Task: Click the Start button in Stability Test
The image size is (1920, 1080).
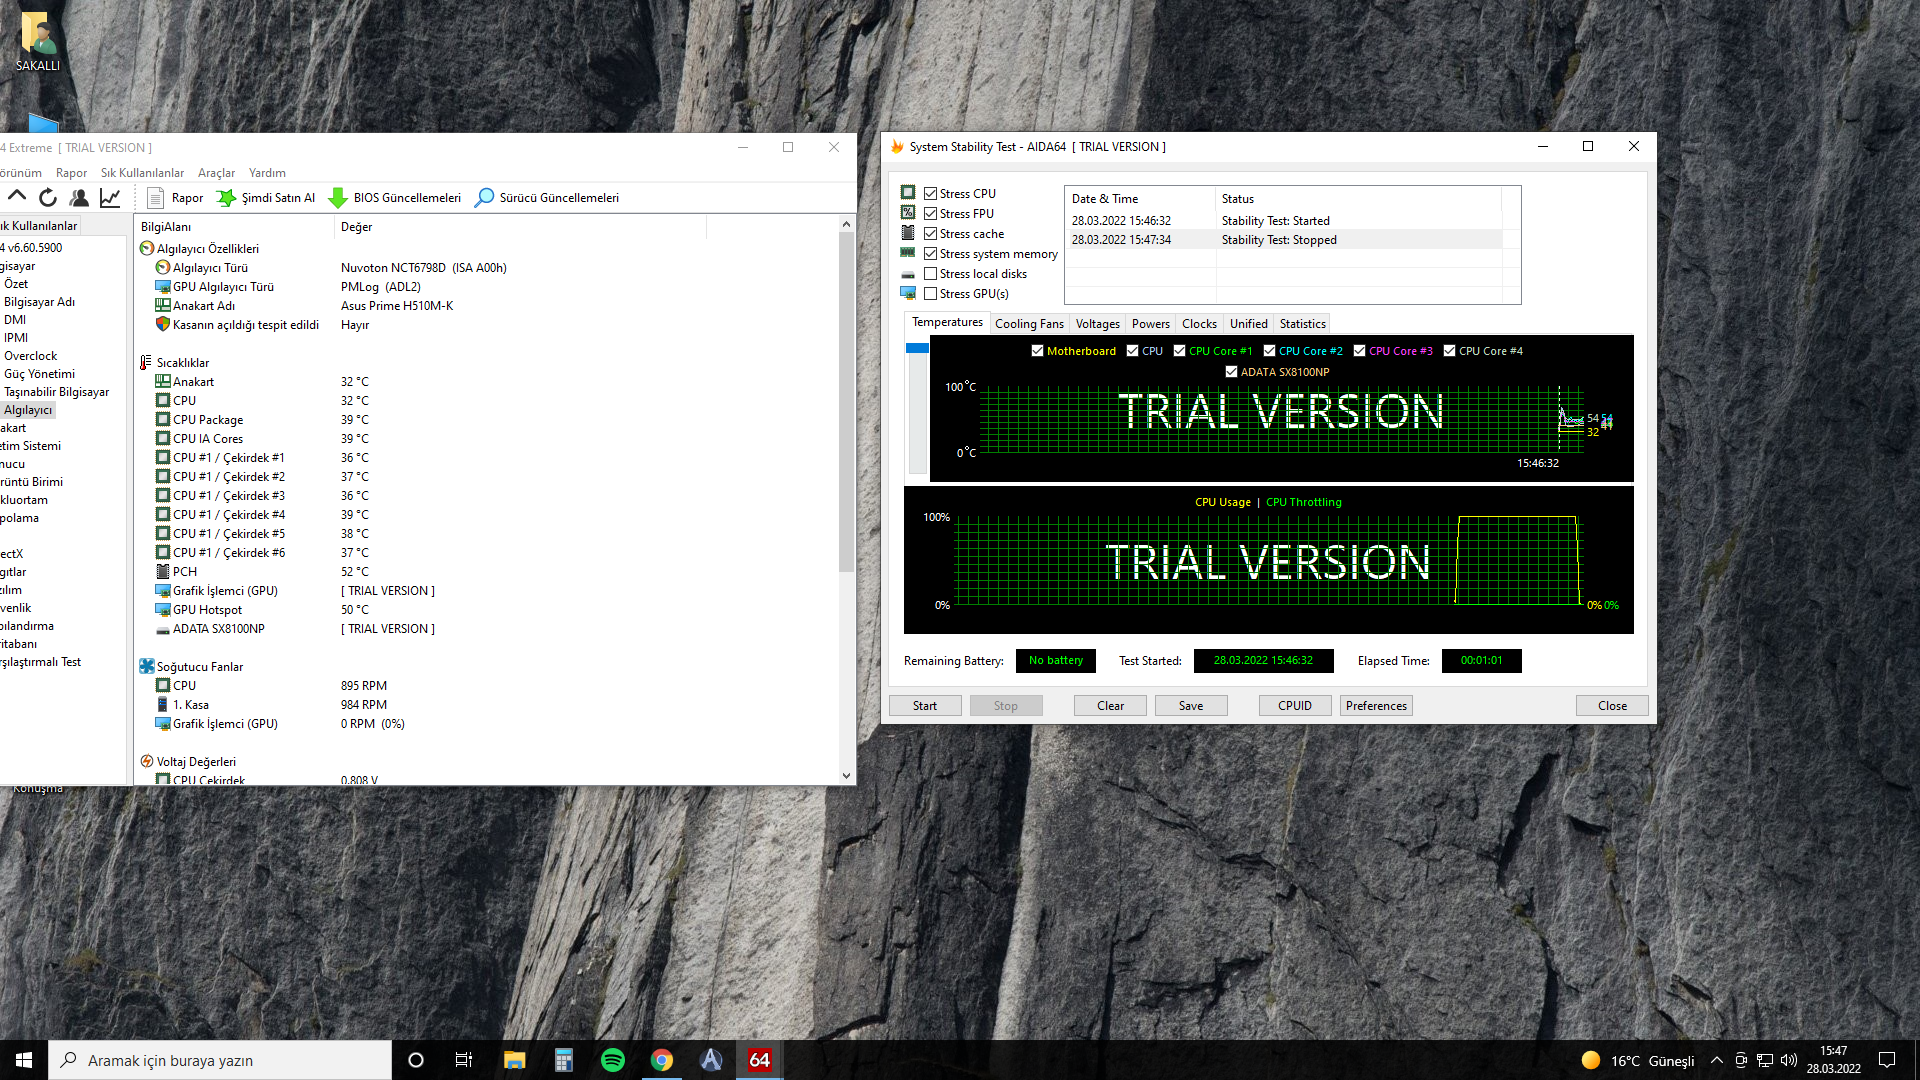Action: click(925, 706)
